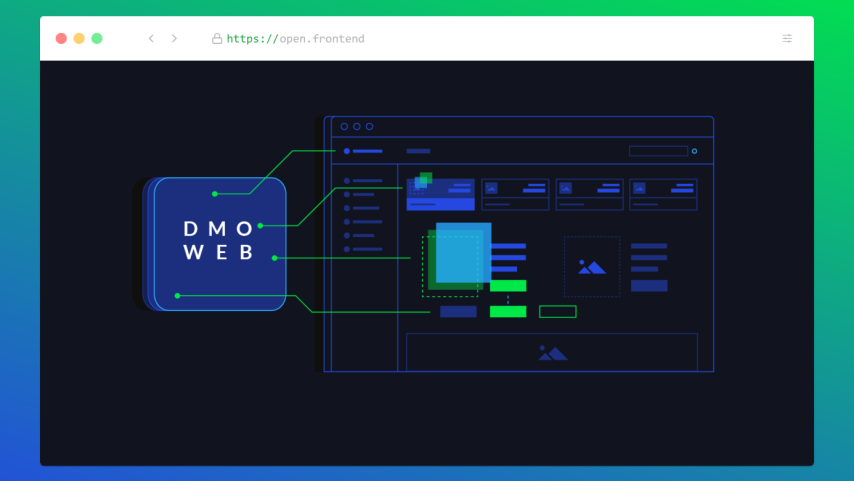Select the fourth wireframe card on the right
This screenshot has height=481, width=854.
(662, 194)
